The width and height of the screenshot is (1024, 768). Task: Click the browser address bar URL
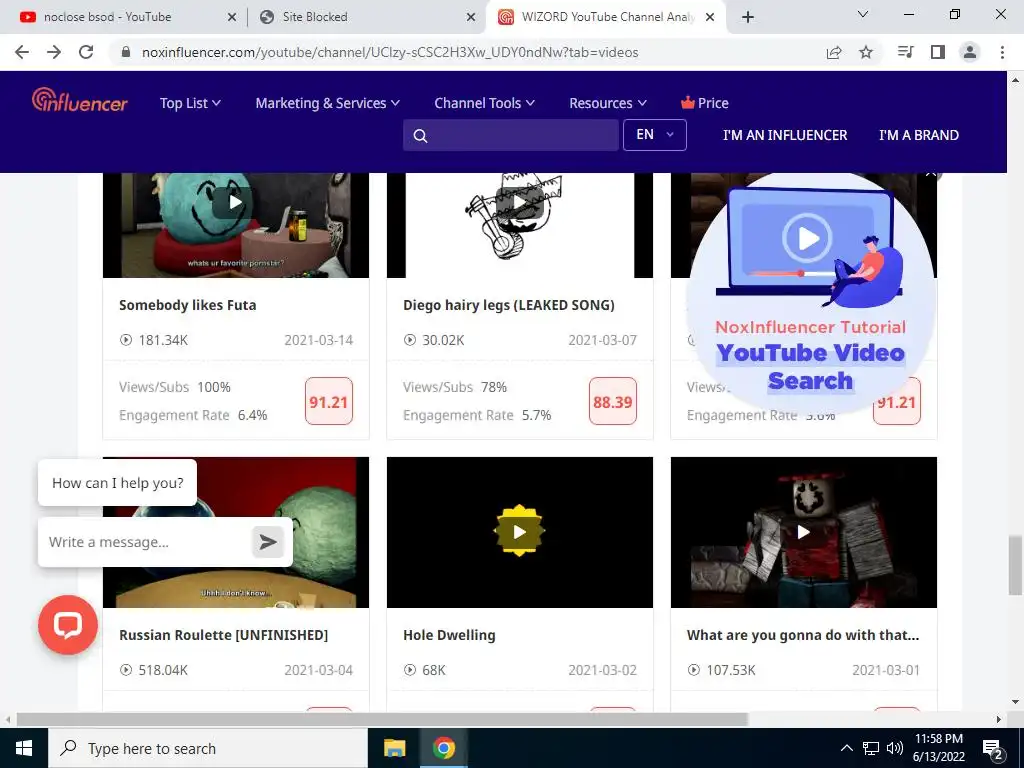click(390, 52)
